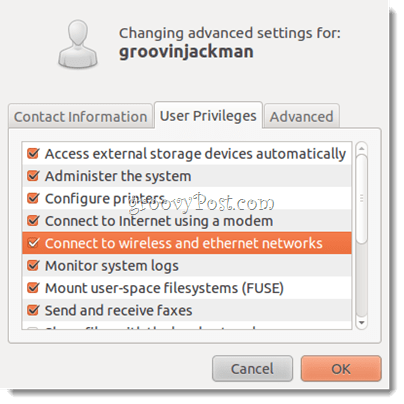Click the scrollbar up arrow
The image size is (404, 404).
tap(362, 148)
